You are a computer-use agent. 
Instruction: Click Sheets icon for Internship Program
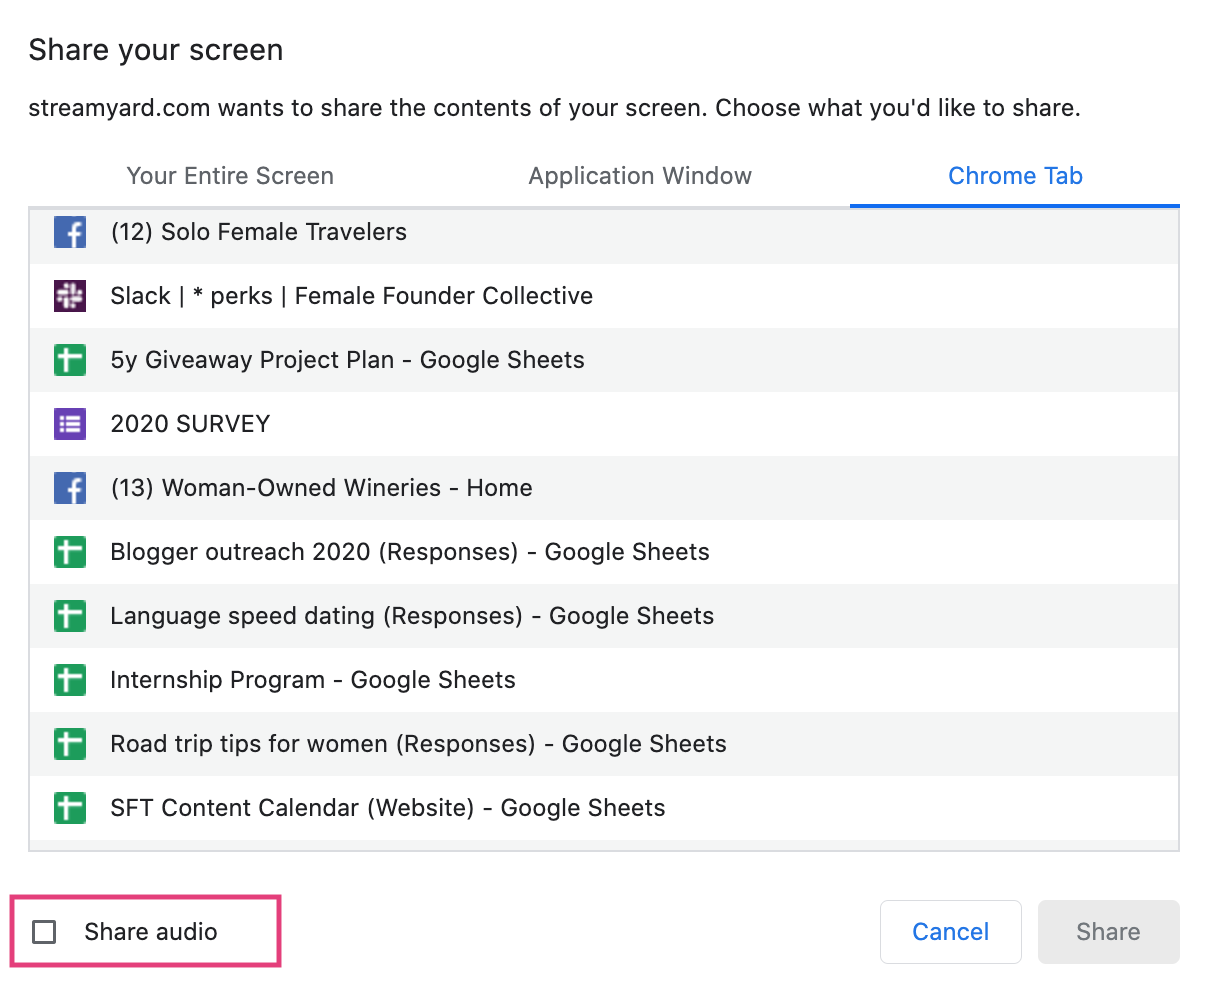point(70,680)
